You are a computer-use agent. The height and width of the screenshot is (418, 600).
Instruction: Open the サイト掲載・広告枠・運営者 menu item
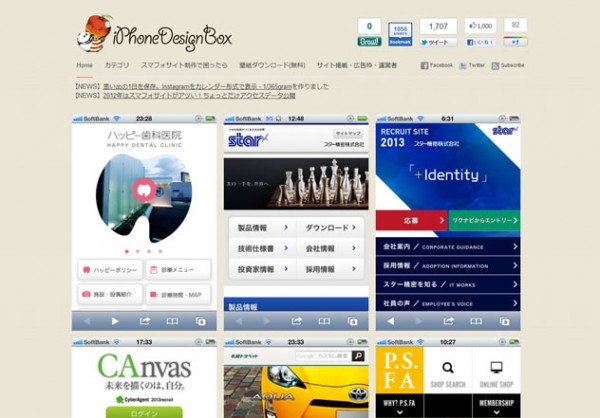pos(357,65)
